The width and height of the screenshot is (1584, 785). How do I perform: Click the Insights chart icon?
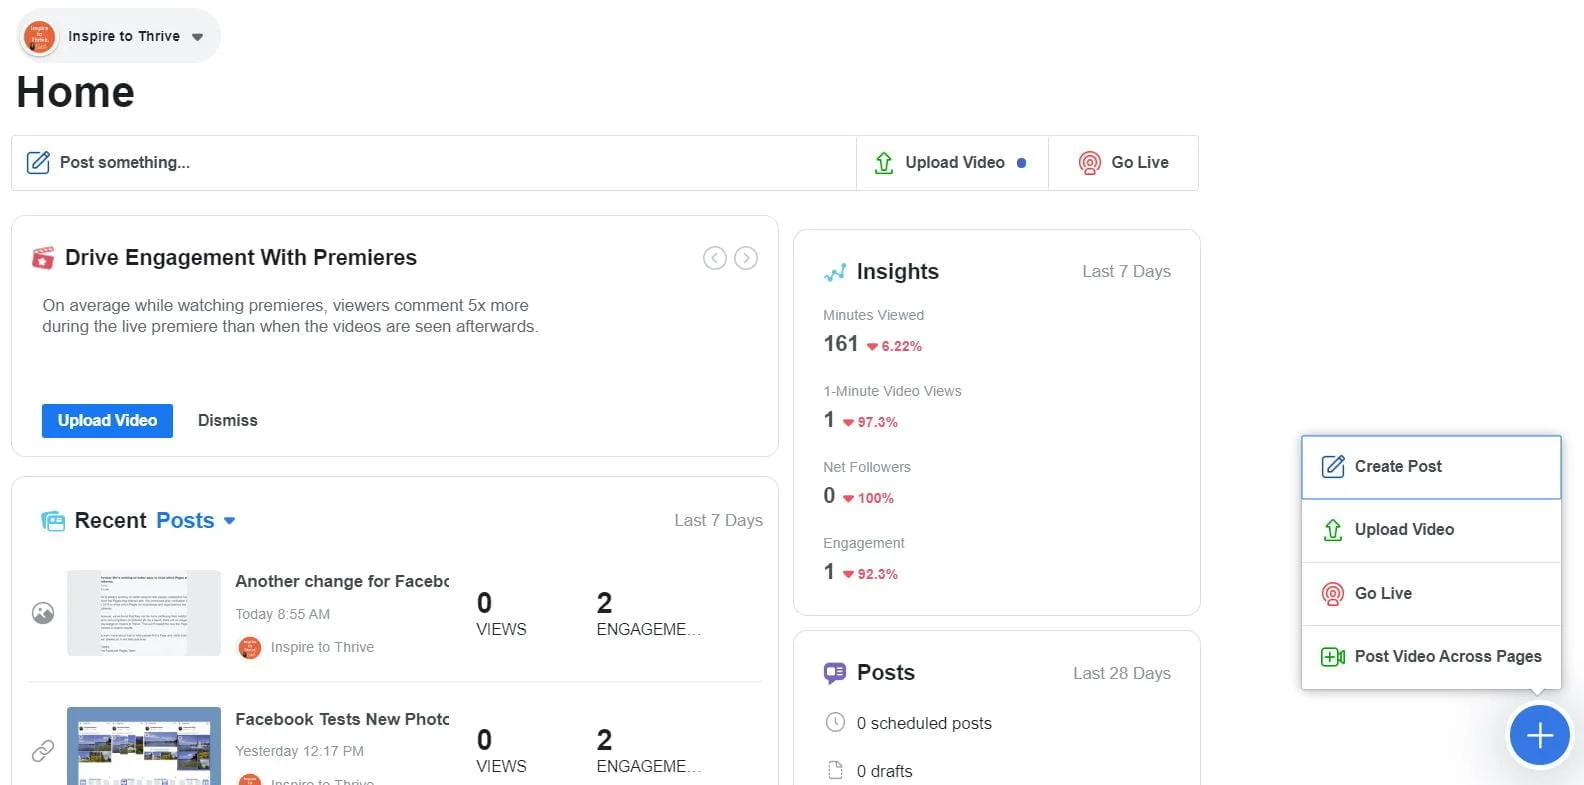(x=835, y=272)
